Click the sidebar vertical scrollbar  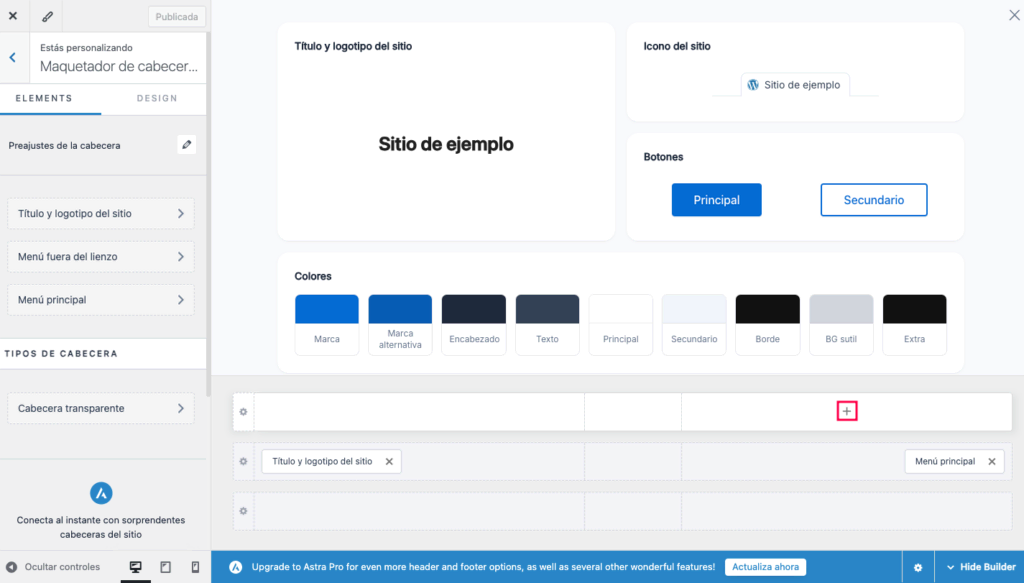(208, 215)
